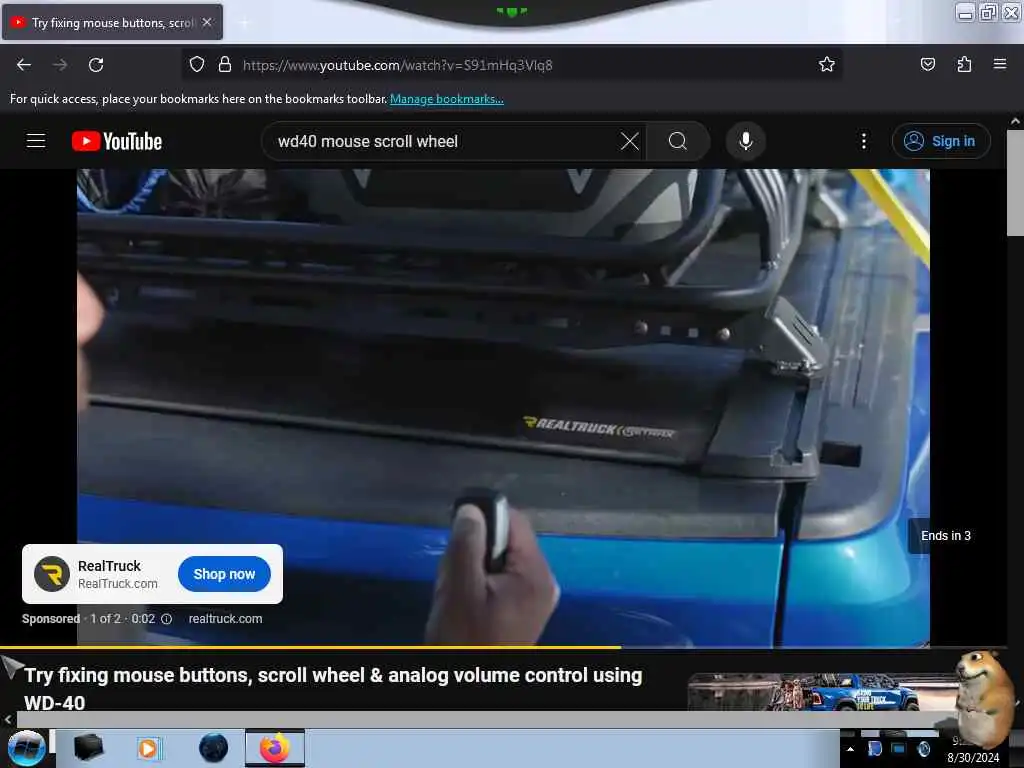Reload the current YouTube page
The width and height of the screenshot is (1024, 768).
[96, 65]
